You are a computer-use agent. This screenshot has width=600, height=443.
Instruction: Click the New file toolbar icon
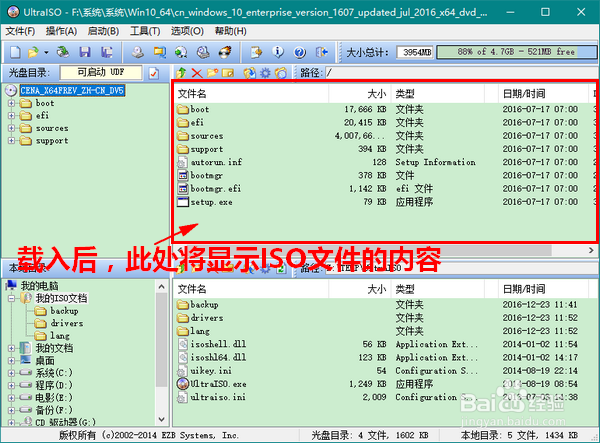point(15,52)
